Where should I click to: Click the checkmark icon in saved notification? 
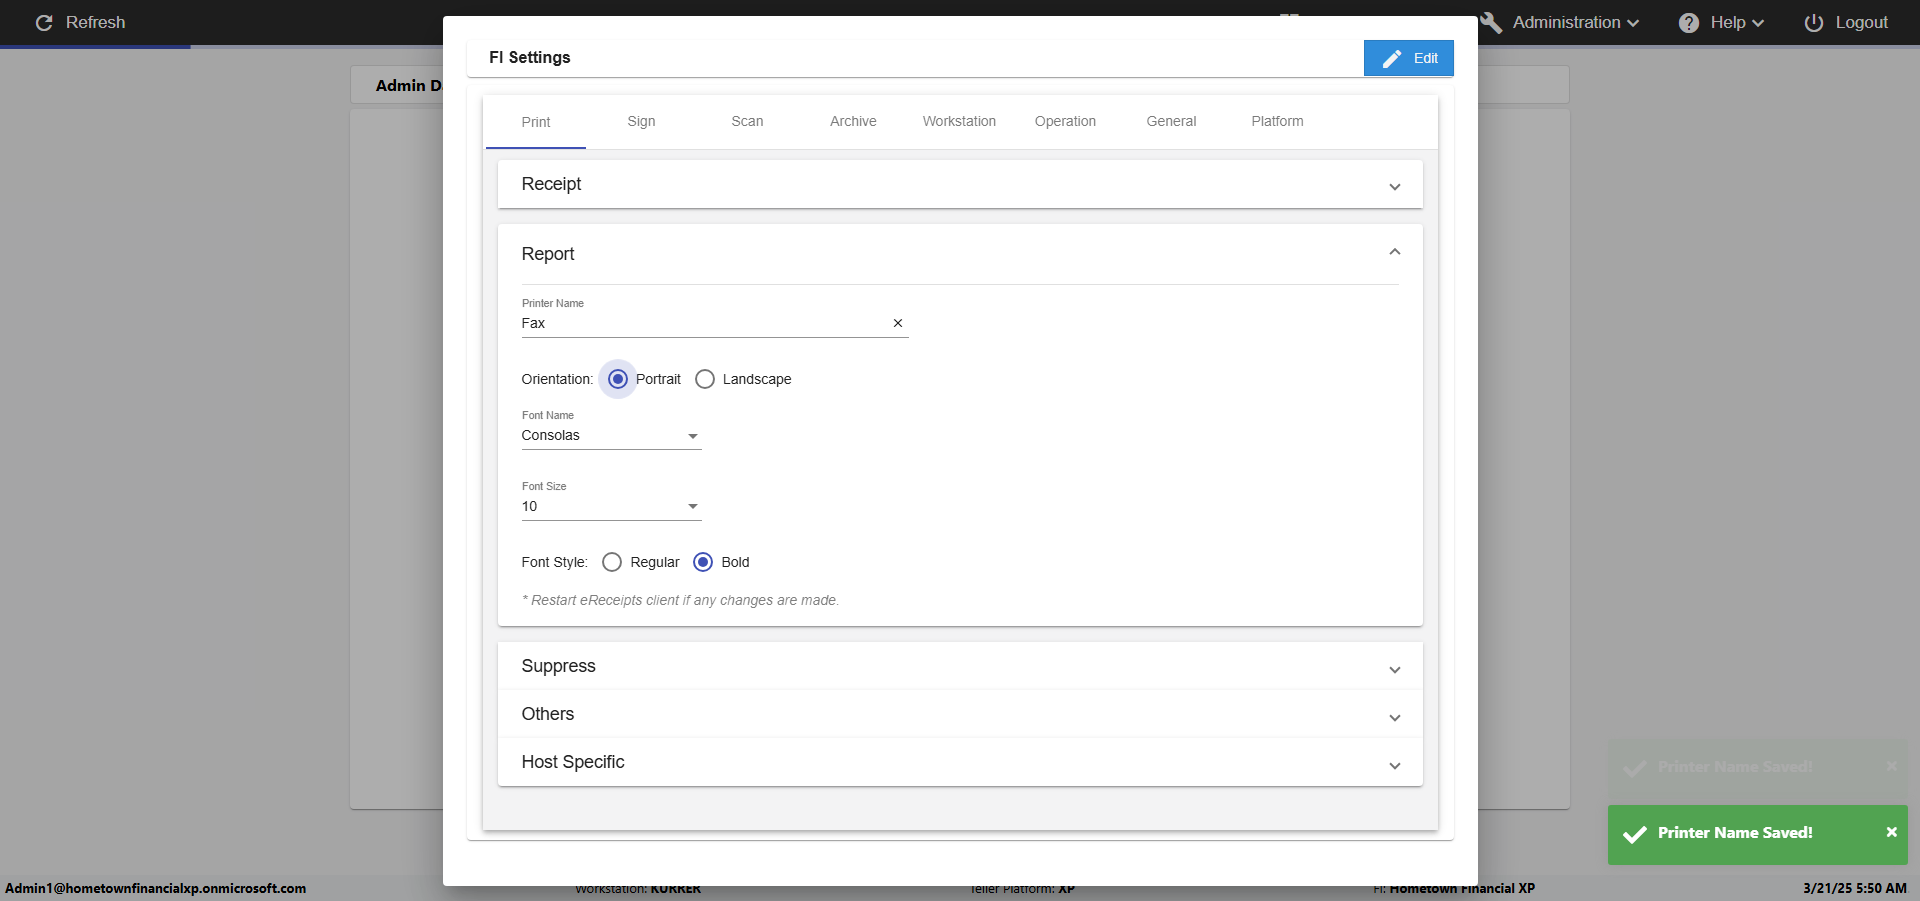tap(1635, 834)
